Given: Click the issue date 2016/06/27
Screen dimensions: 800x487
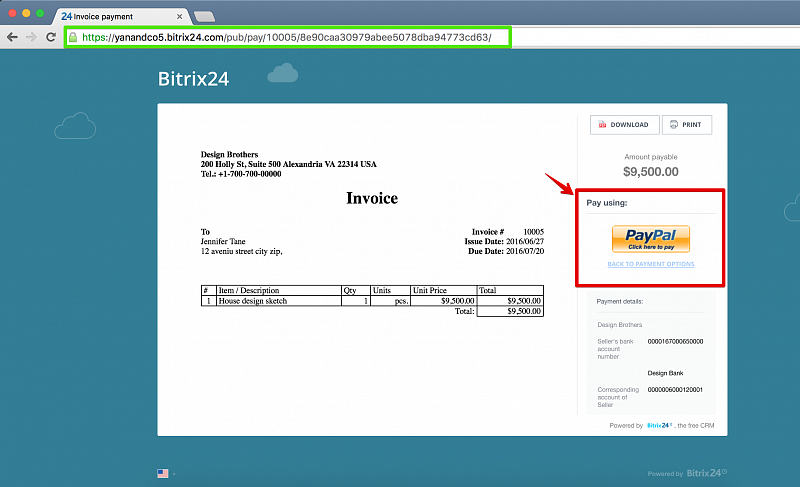Looking at the screenshot, I should (x=525, y=241).
